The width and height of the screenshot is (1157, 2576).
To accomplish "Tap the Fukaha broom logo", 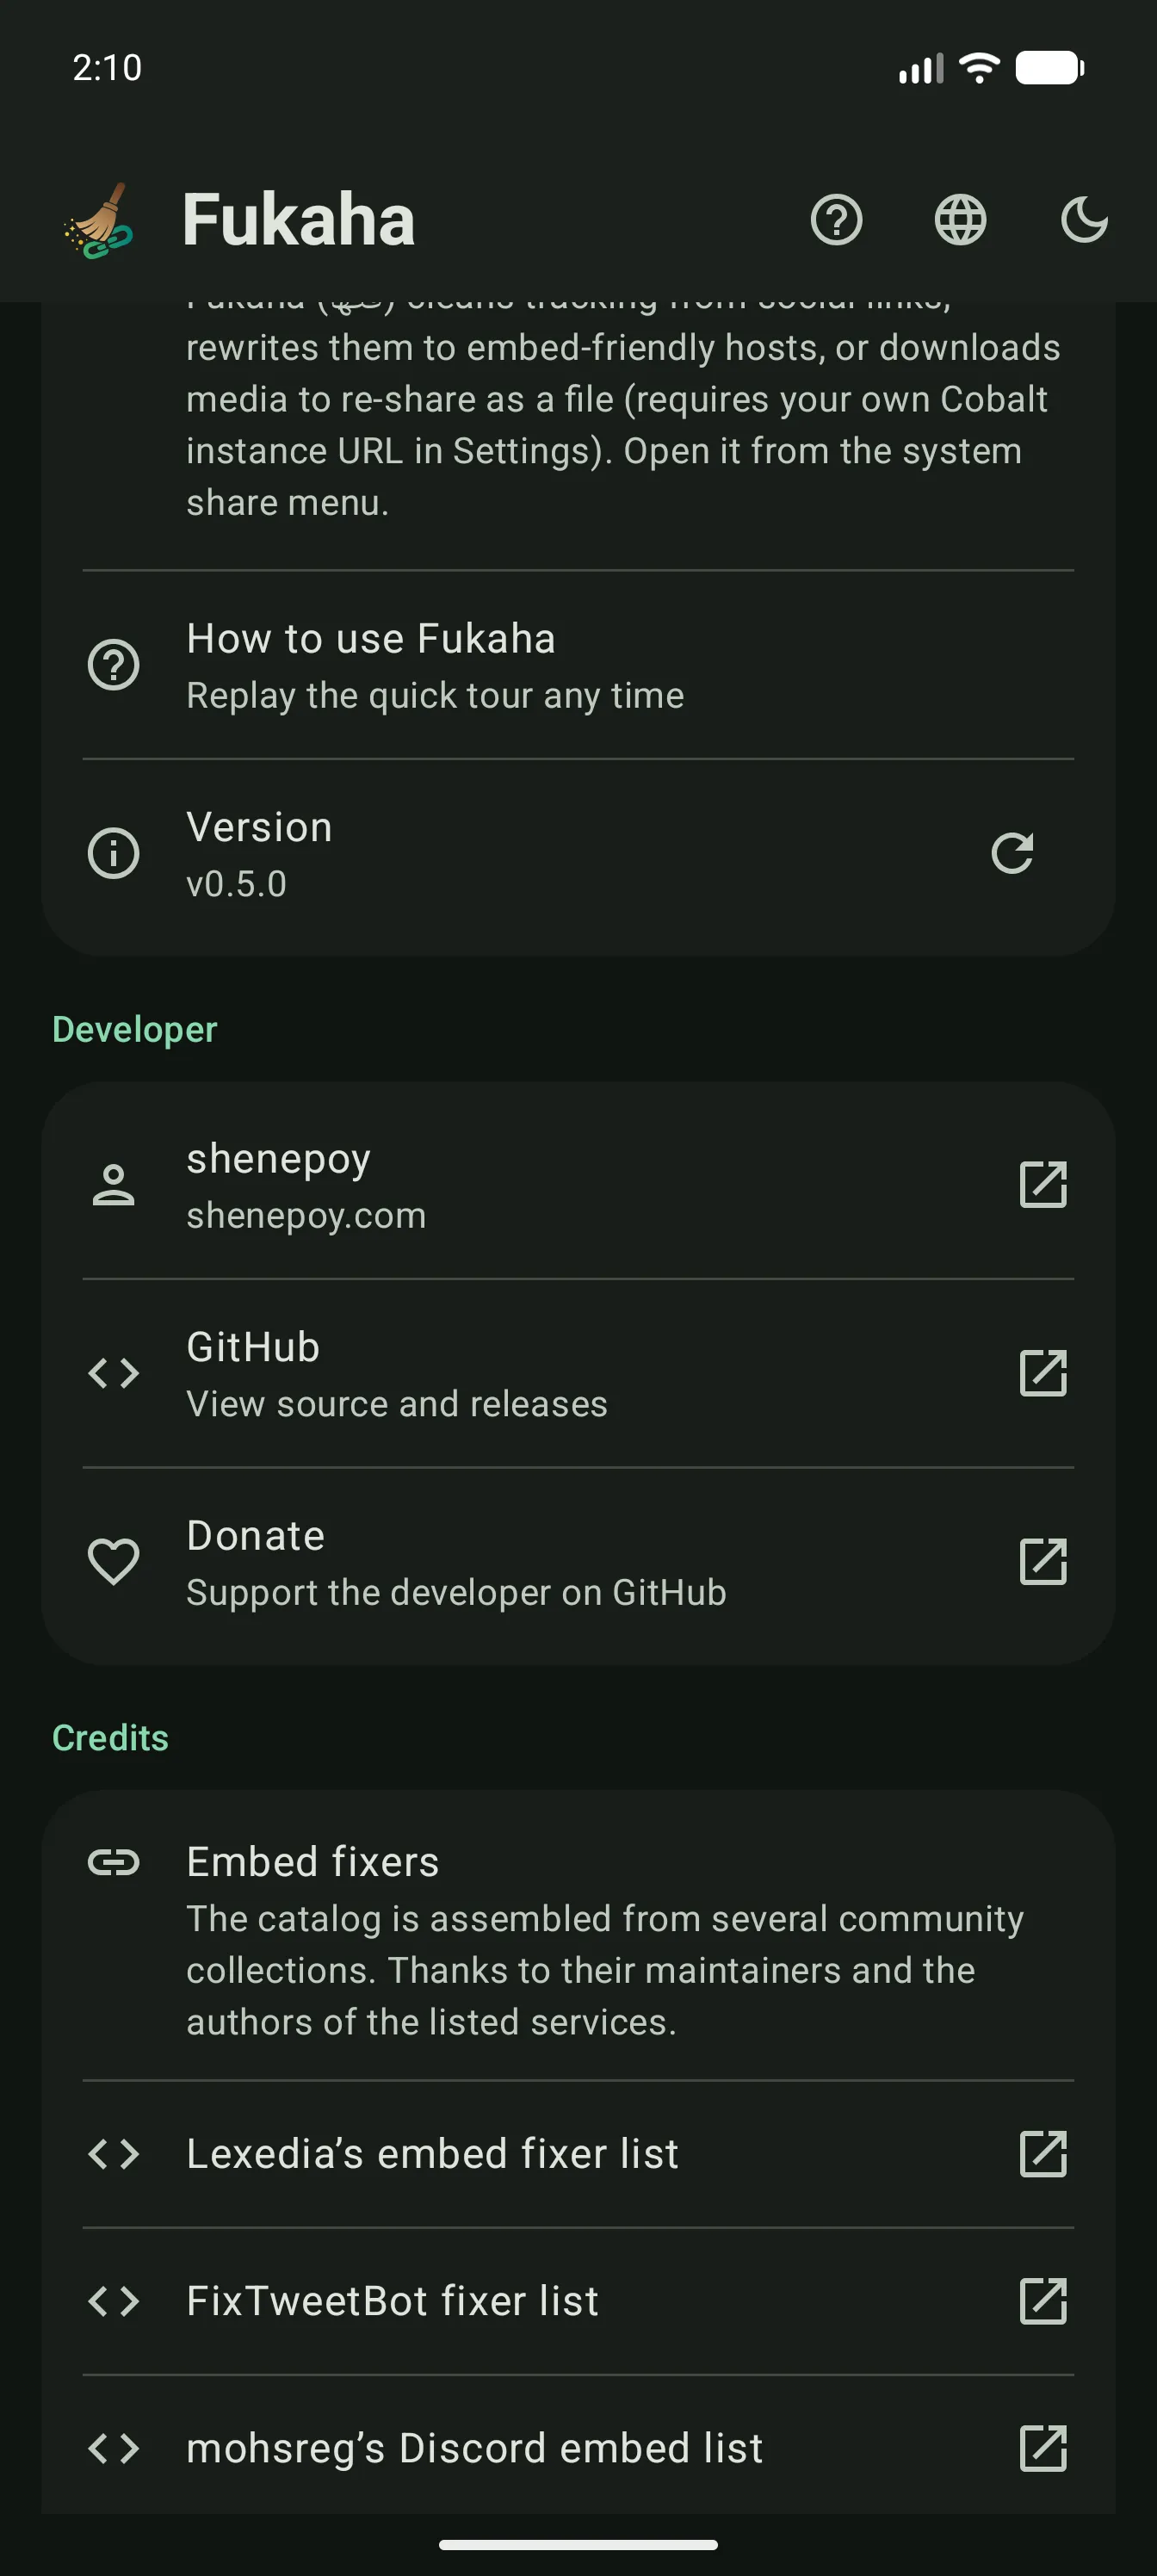I will pos(99,220).
